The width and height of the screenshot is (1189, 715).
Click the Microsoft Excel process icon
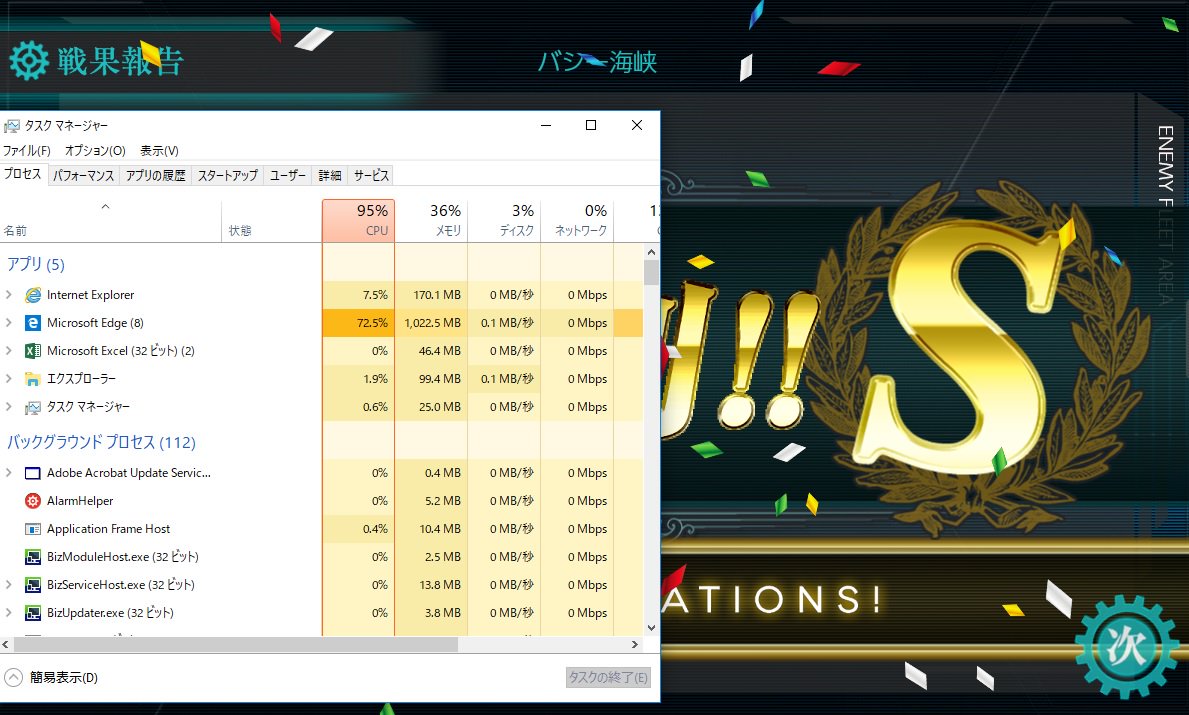point(33,351)
